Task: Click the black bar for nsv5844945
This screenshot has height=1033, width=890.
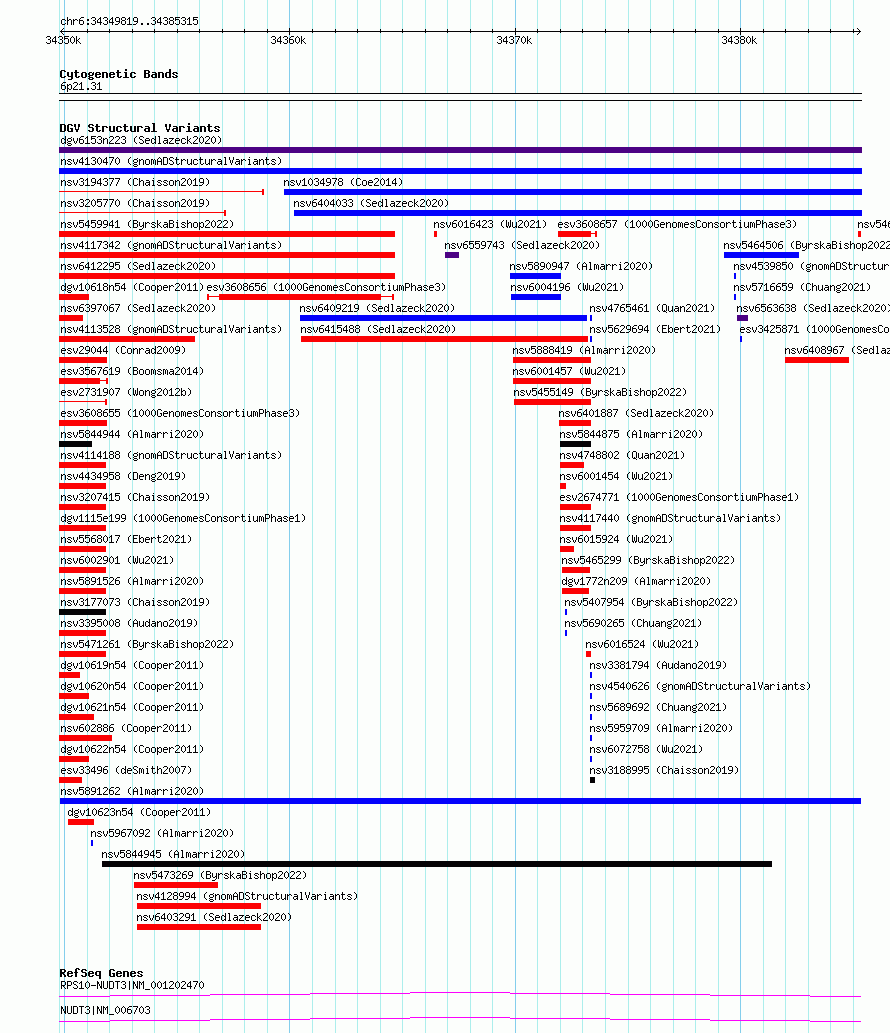Action: point(437,864)
